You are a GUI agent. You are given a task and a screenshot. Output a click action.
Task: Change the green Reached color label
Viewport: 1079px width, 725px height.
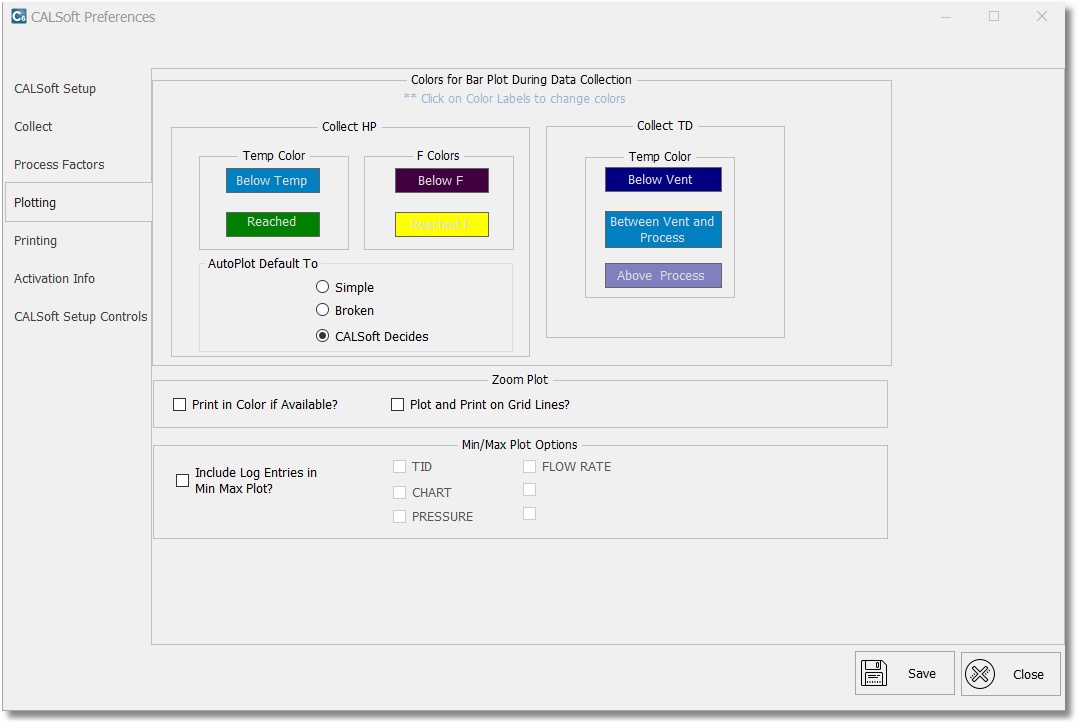[x=273, y=223]
